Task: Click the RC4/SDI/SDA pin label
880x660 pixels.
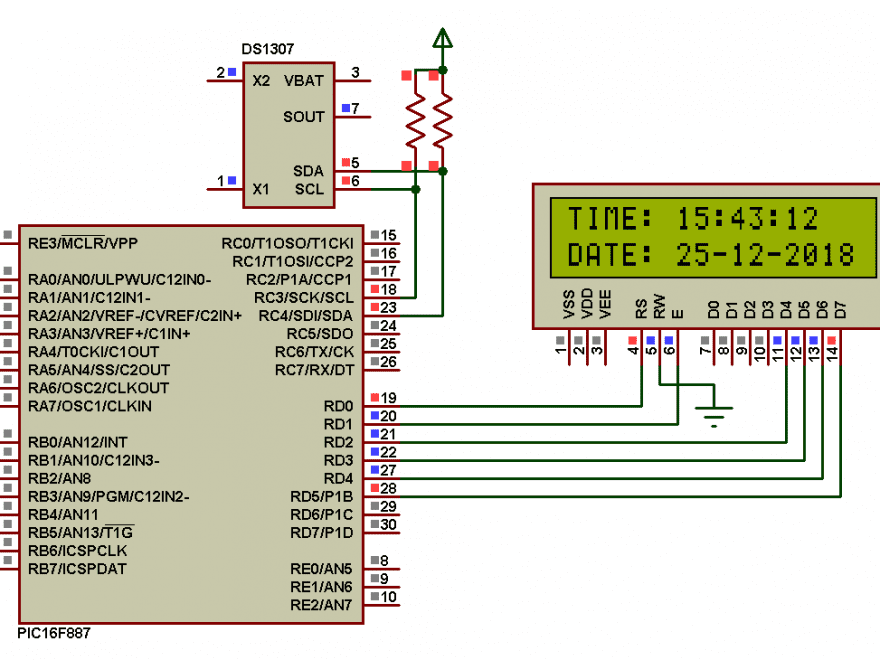Action: point(305,316)
